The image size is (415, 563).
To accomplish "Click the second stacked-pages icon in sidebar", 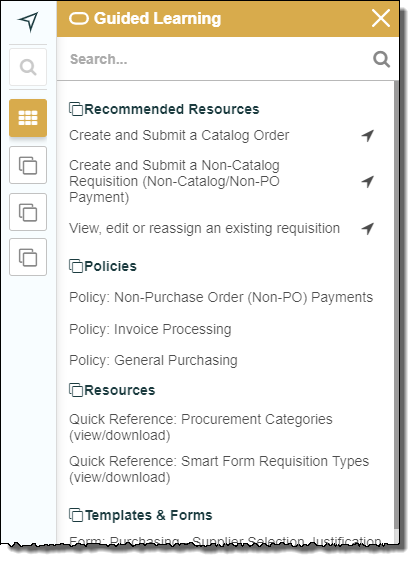I will (28, 212).
